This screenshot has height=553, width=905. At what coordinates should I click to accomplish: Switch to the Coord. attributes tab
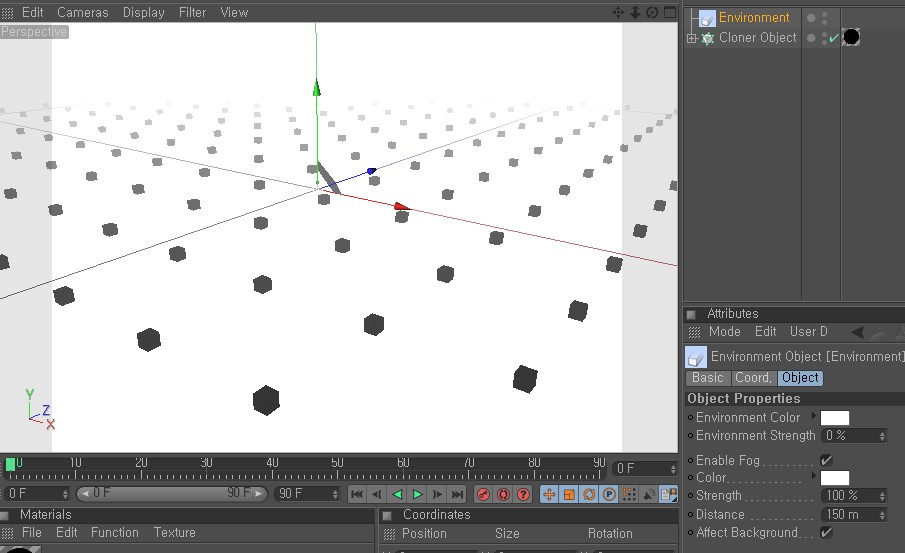click(x=753, y=378)
